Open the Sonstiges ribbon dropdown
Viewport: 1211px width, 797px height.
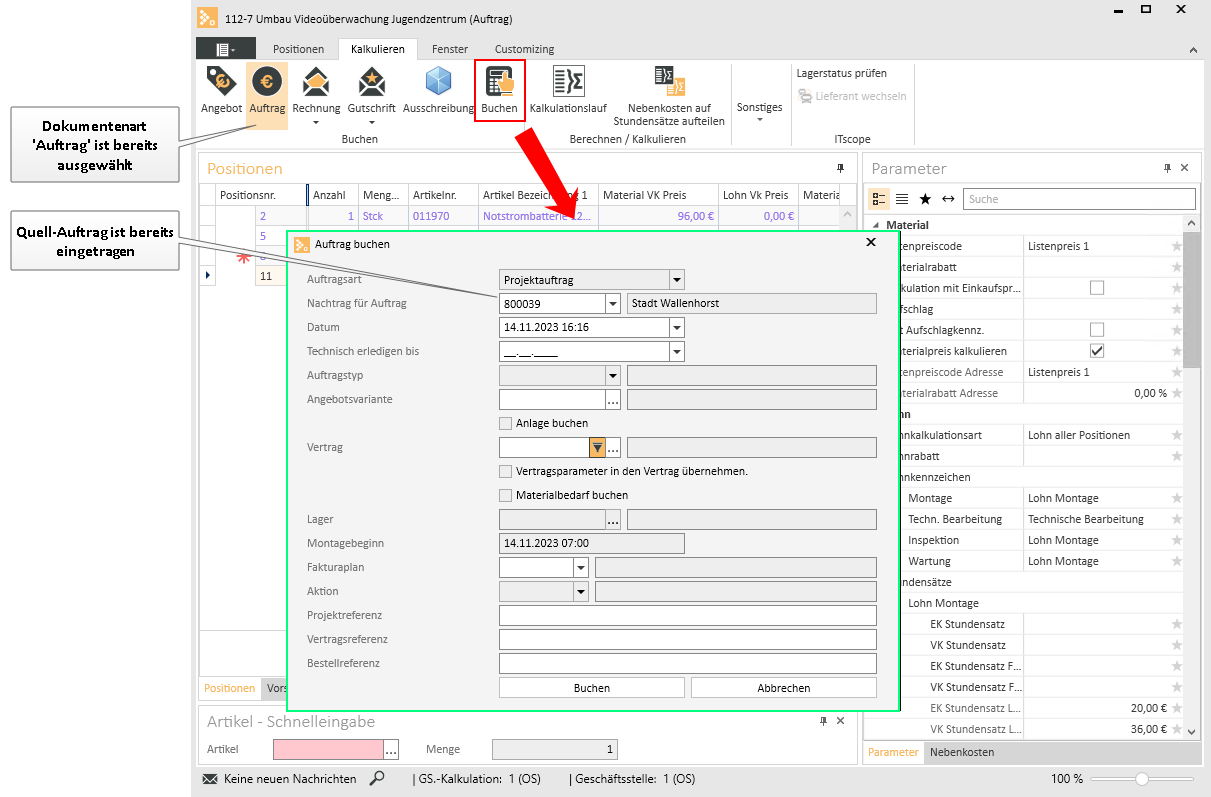760,113
